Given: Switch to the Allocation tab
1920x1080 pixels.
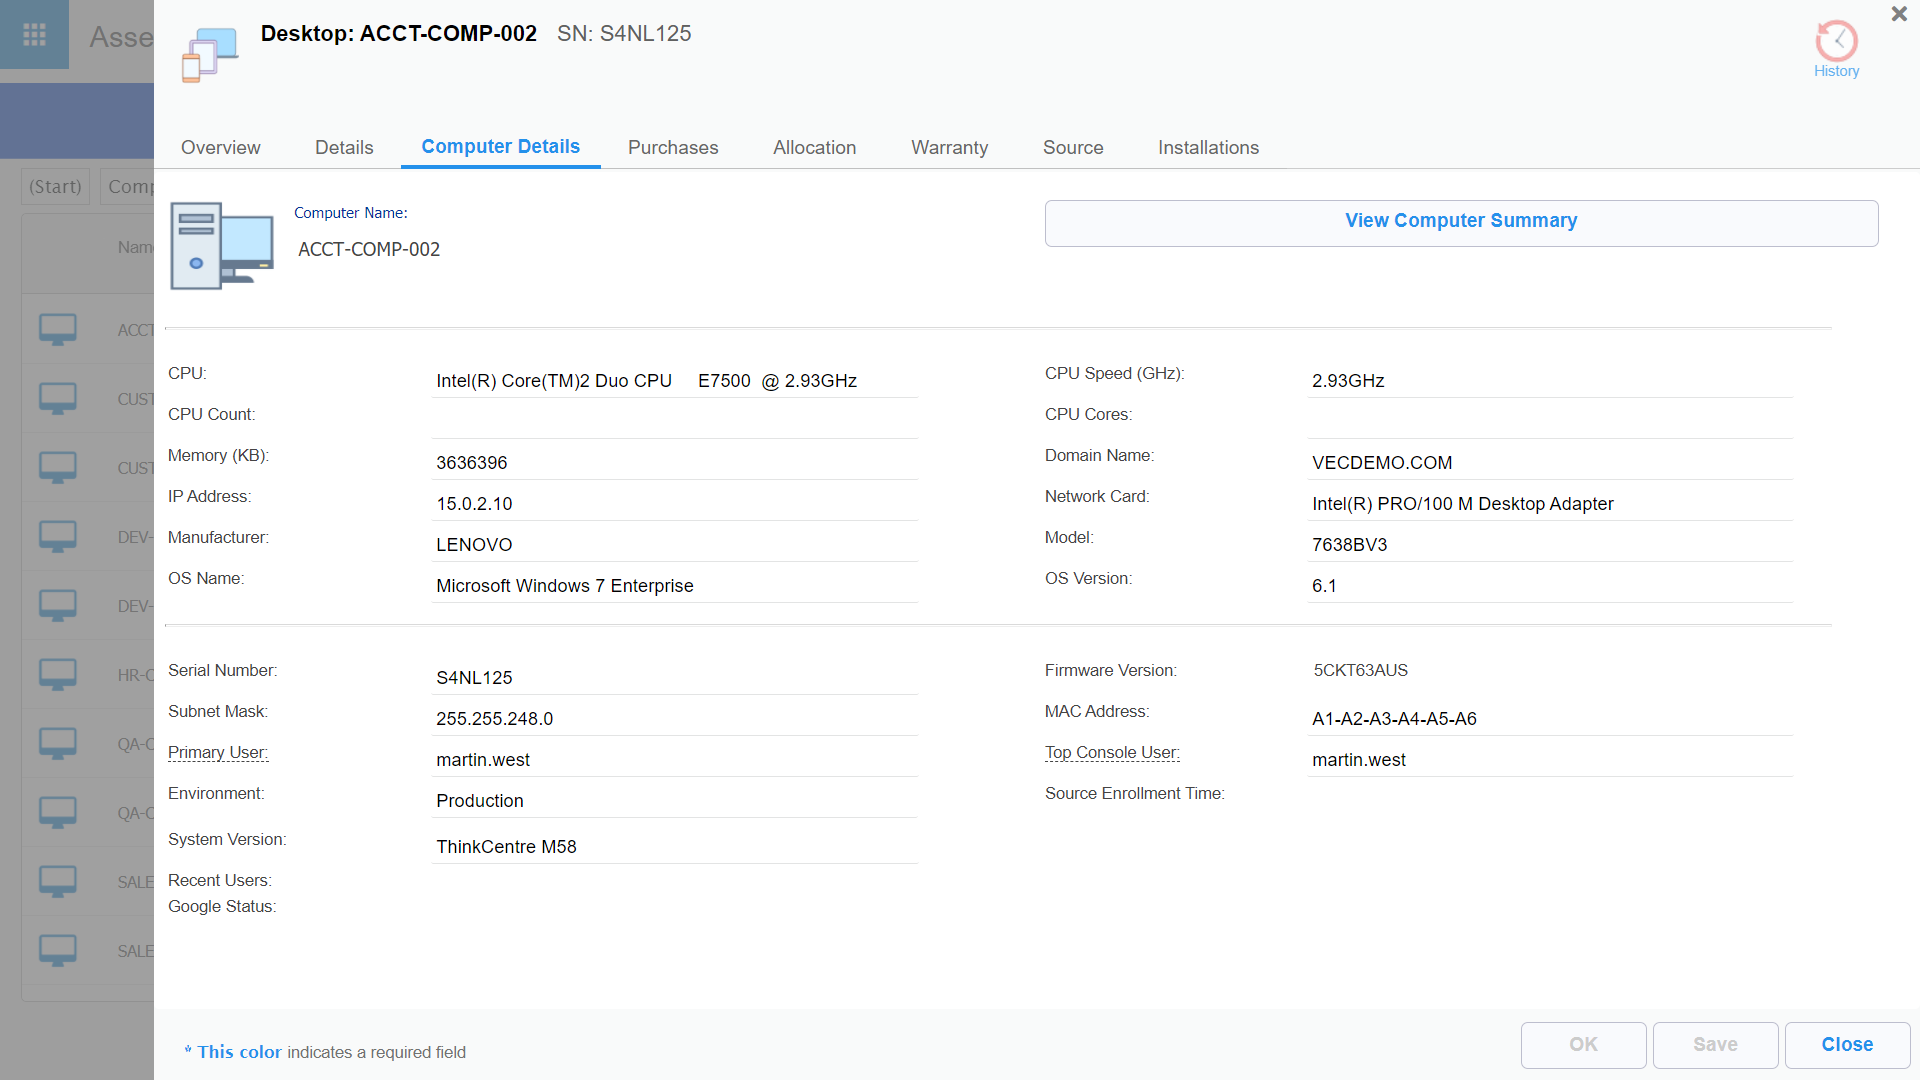Looking at the screenshot, I should tap(814, 147).
